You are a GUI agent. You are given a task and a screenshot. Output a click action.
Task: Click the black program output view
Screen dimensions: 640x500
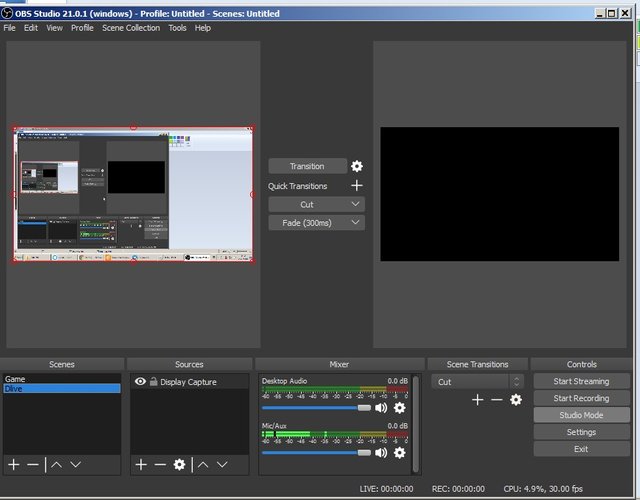pos(500,194)
